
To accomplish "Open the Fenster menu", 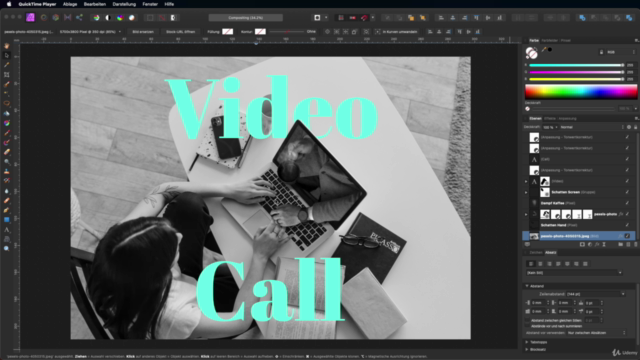I will [150, 4].
